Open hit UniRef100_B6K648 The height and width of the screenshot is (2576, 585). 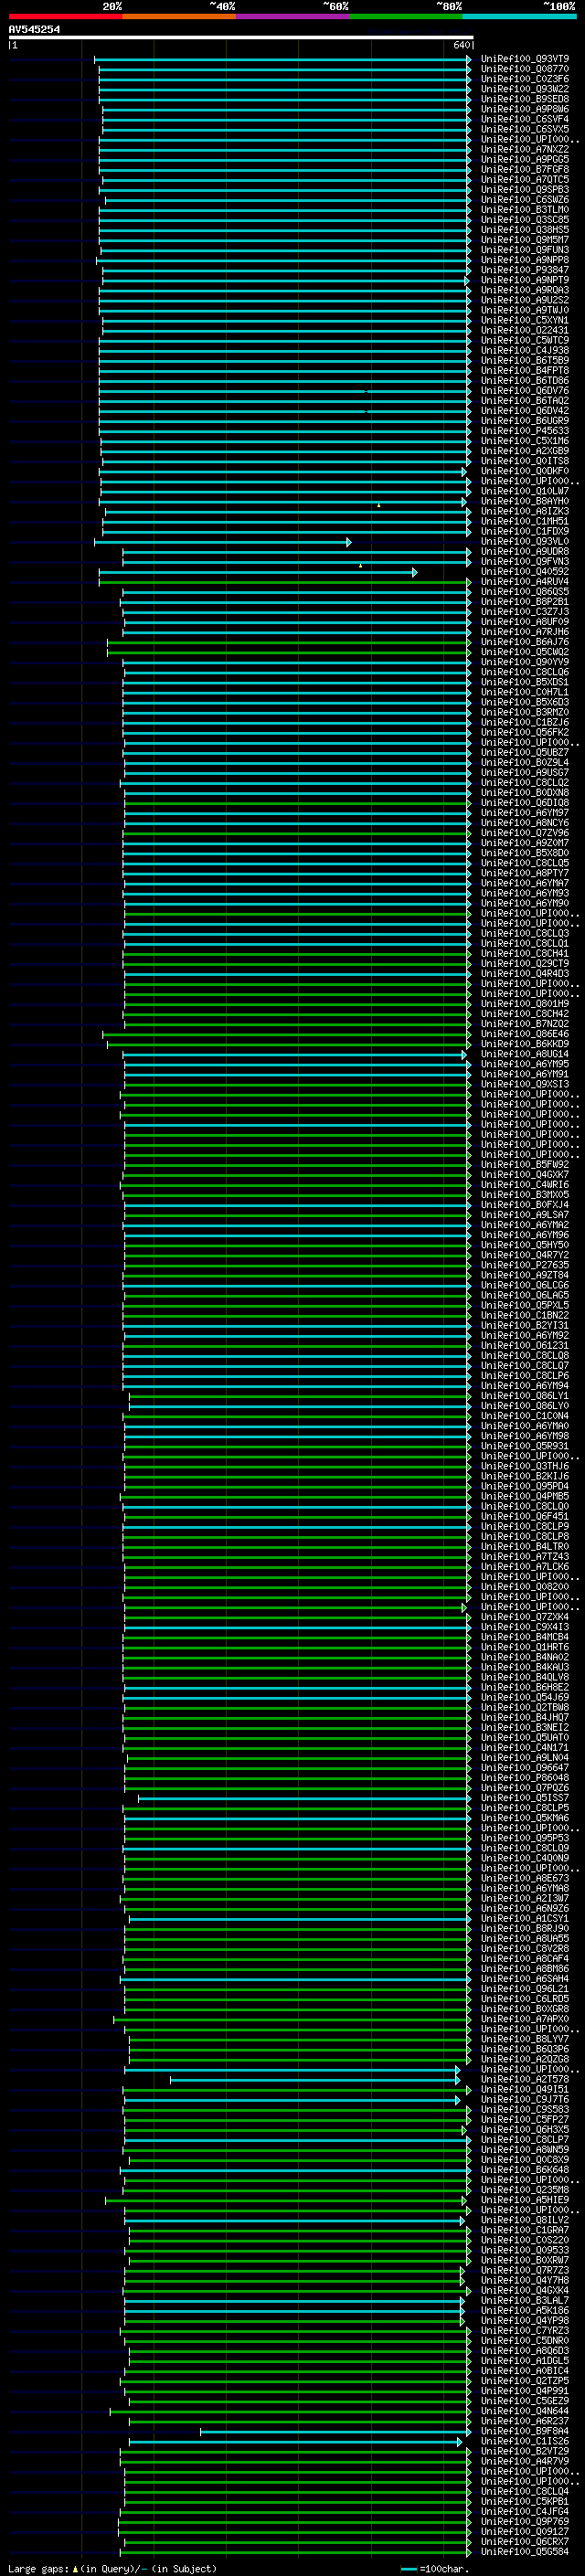pyautogui.click(x=525, y=2169)
